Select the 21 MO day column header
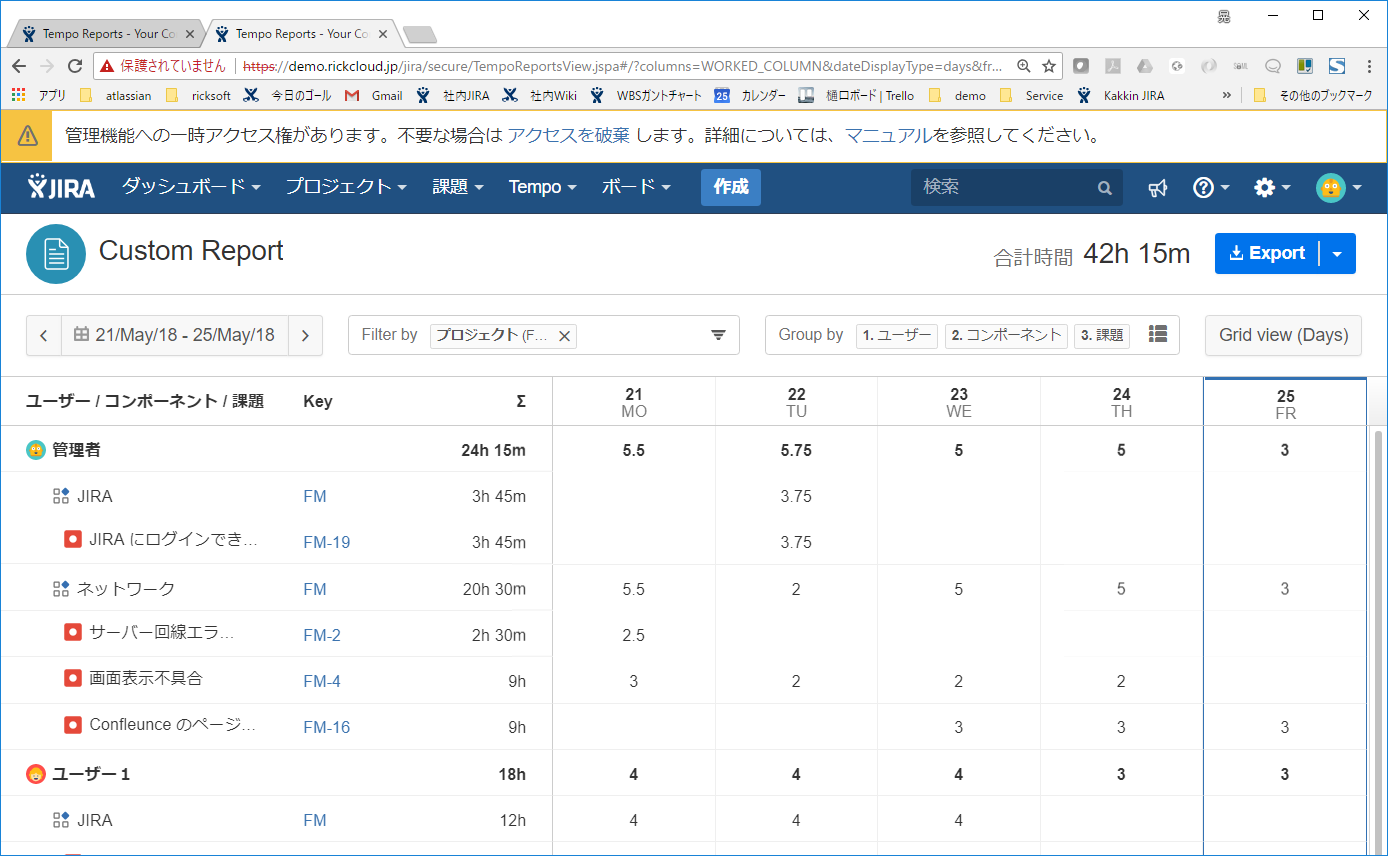This screenshot has height=856, width=1388. [x=634, y=402]
